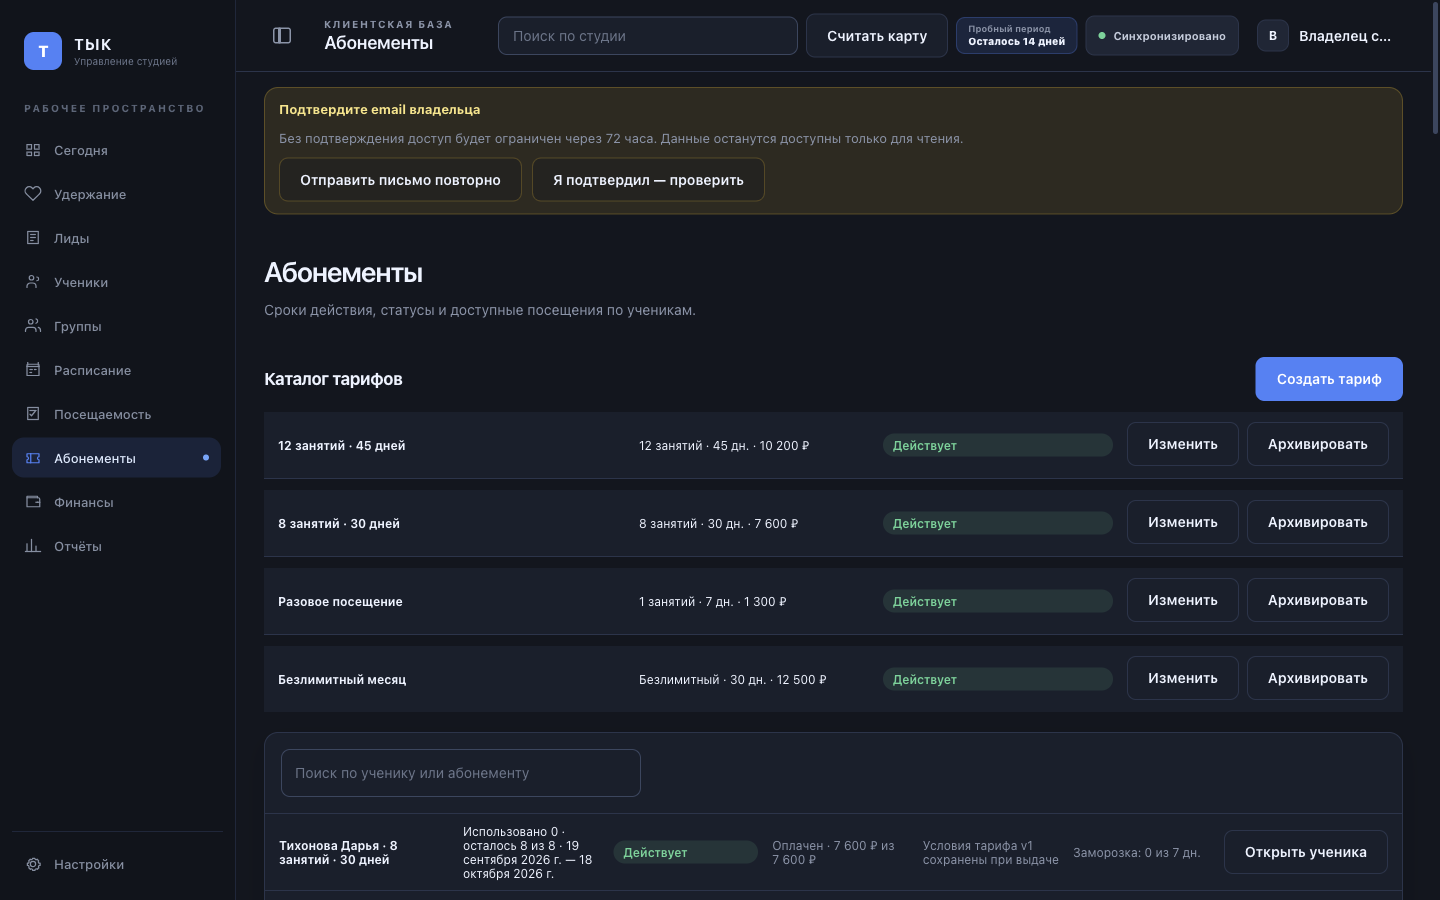This screenshot has height=900, width=1440.
Task: Click Я подтвердил — проверить
Action: pyautogui.click(x=648, y=180)
